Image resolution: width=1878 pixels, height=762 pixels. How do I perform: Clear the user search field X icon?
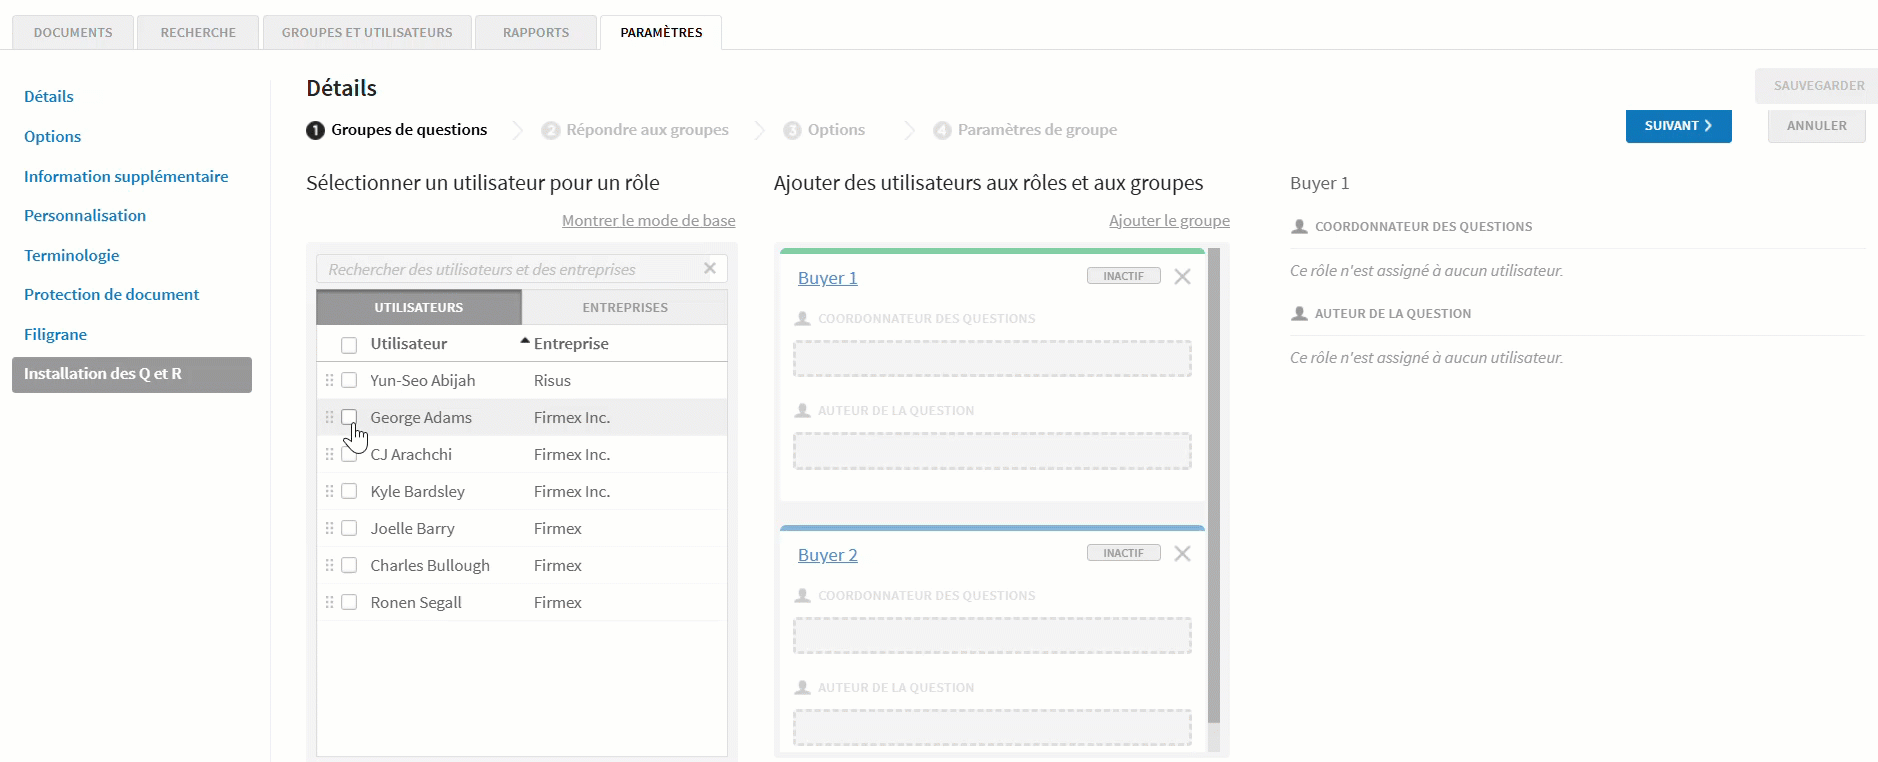pos(710,268)
